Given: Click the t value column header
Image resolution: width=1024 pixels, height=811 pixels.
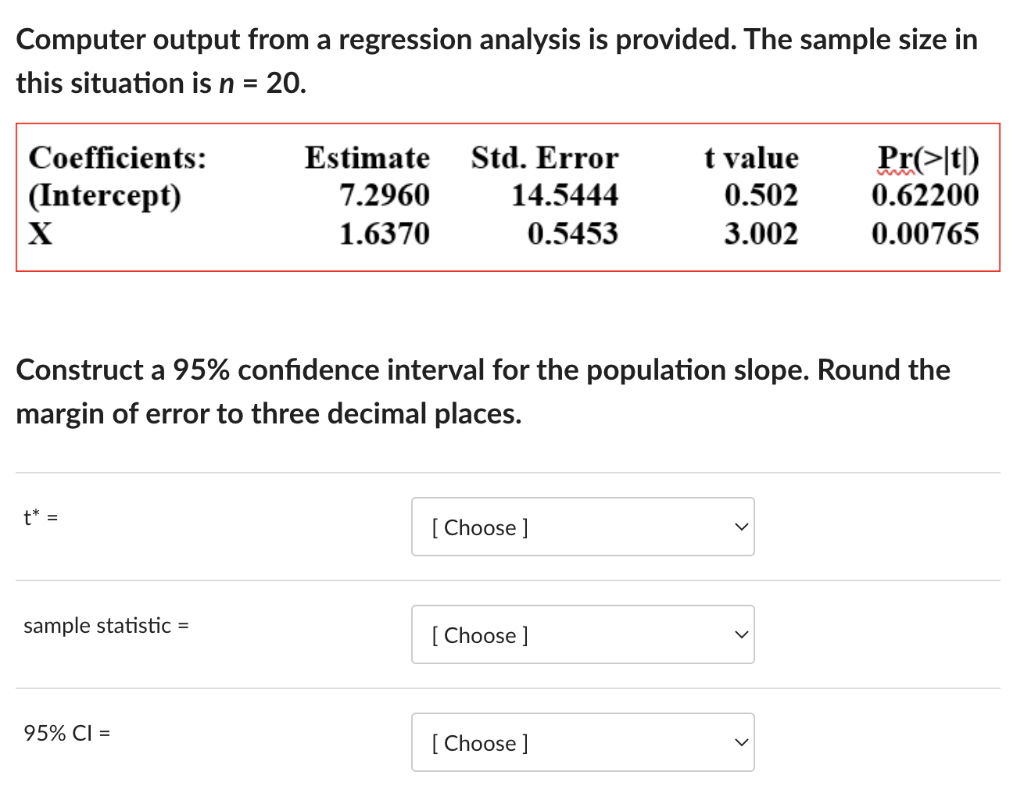Looking at the screenshot, I should click(751, 158).
